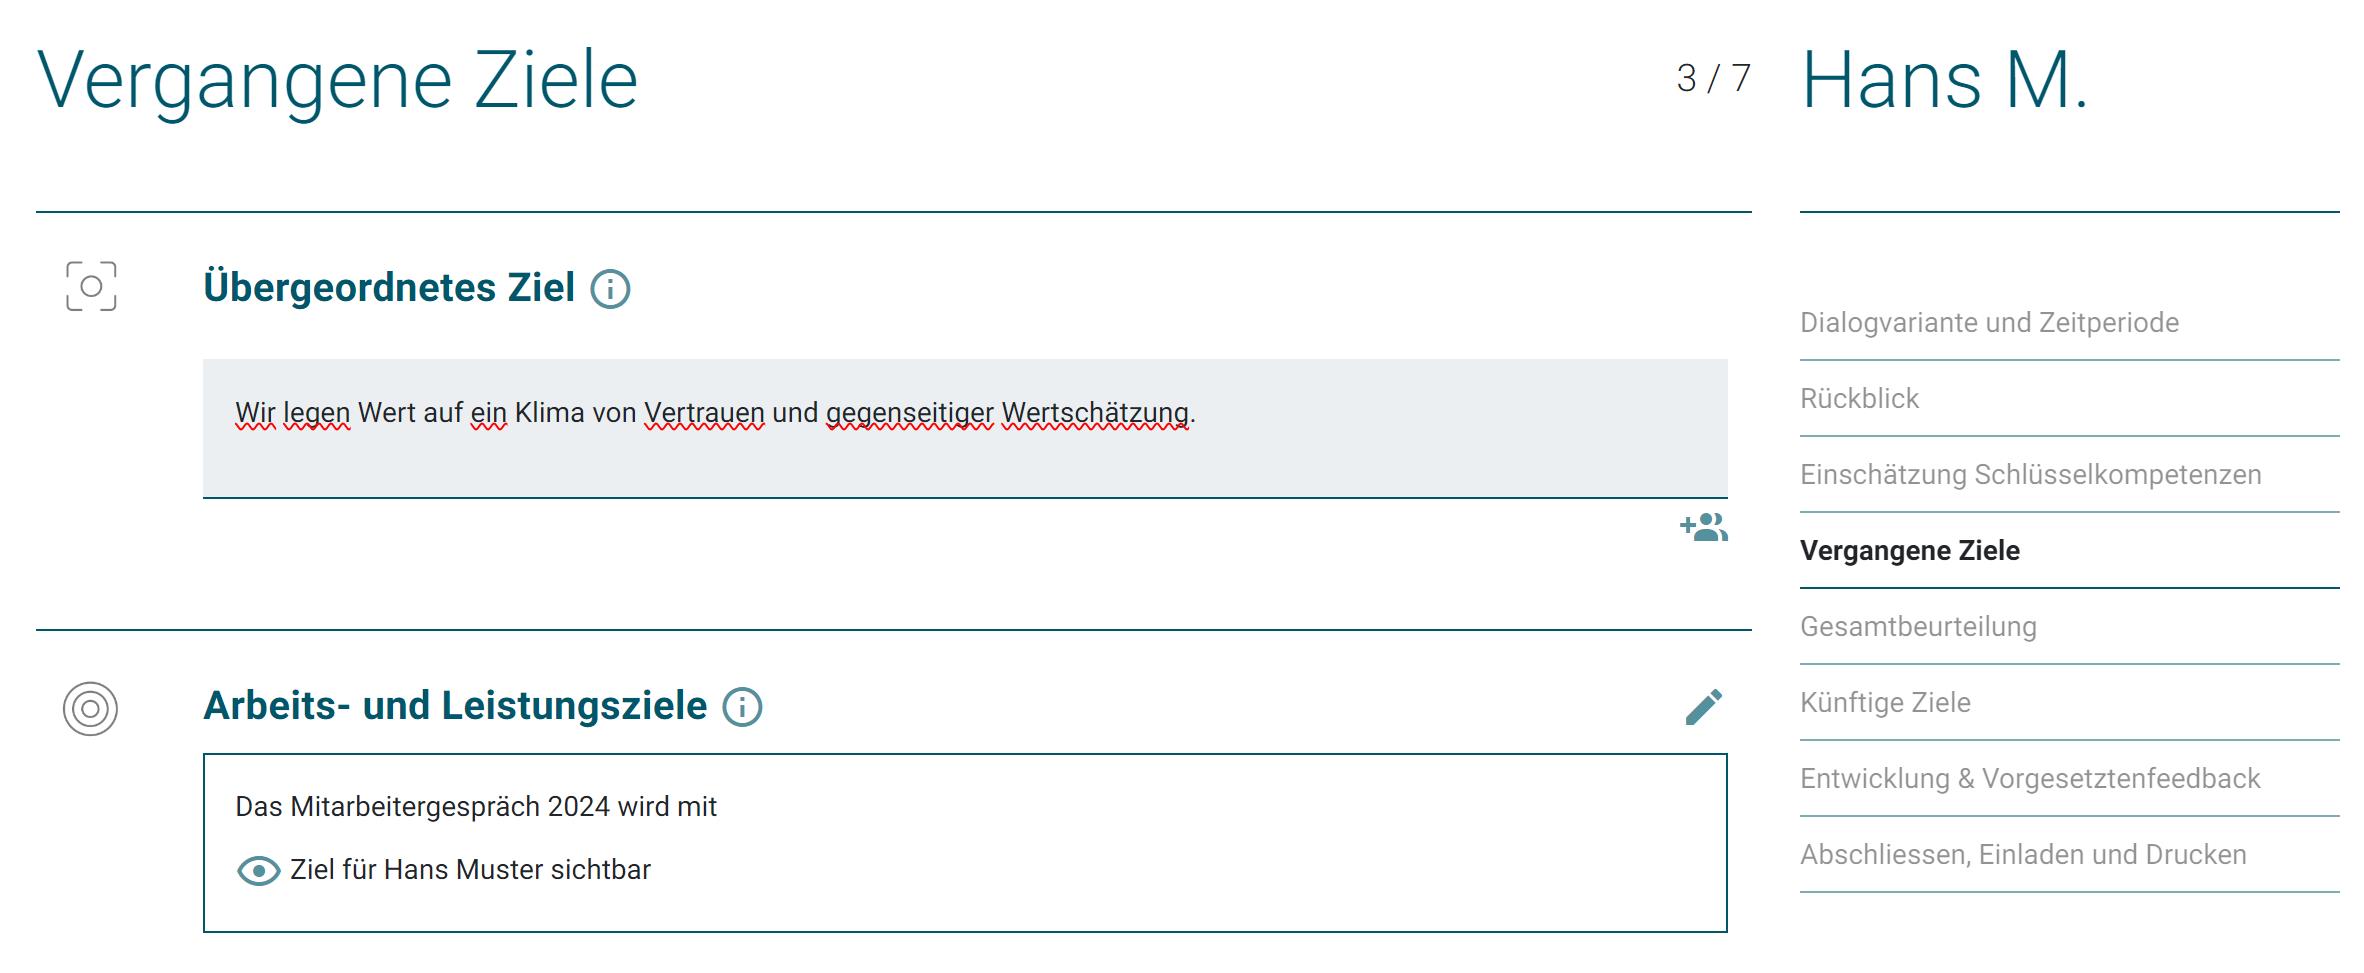Navigate to Abschliessen, Einladen und Drucken
This screenshot has width=2364, height=973.
(x=2022, y=855)
